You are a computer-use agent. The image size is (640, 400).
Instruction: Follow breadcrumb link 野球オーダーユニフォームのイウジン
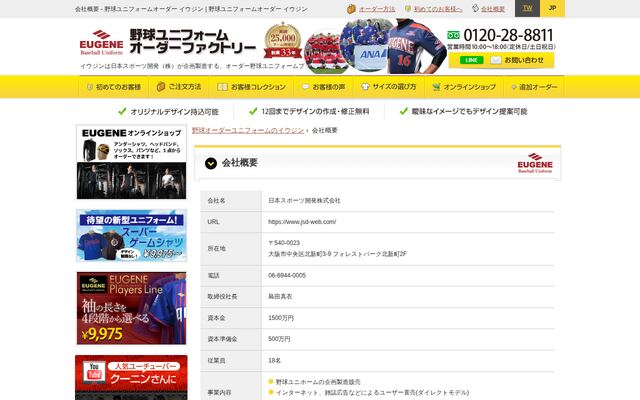[x=248, y=131]
